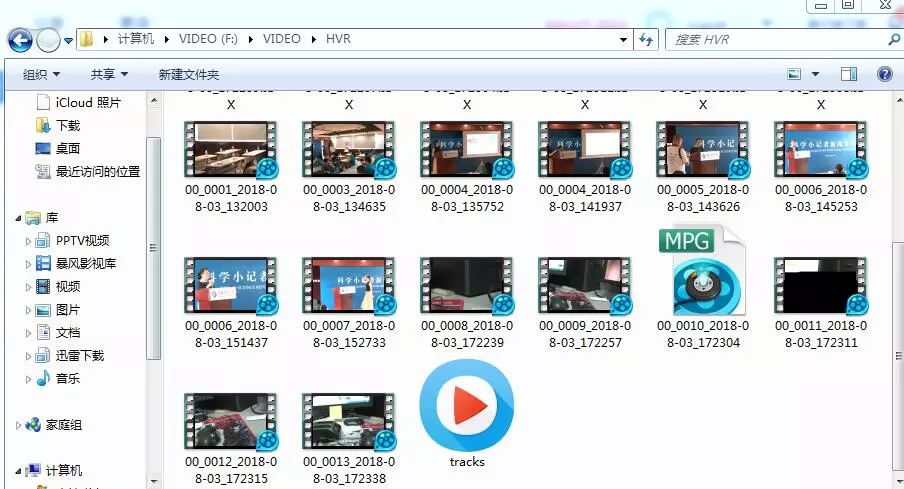Expand the PPTV视频 library node
The image size is (904, 489).
click(28, 241)
